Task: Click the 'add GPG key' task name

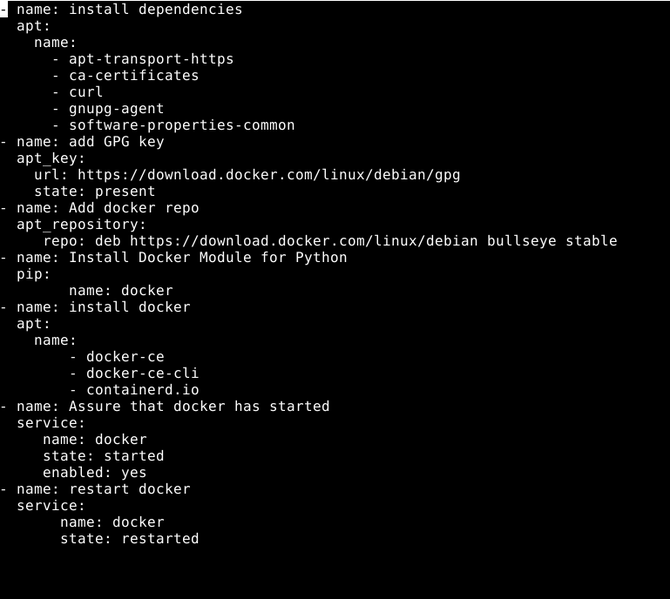Action: (x=116, y=142)
